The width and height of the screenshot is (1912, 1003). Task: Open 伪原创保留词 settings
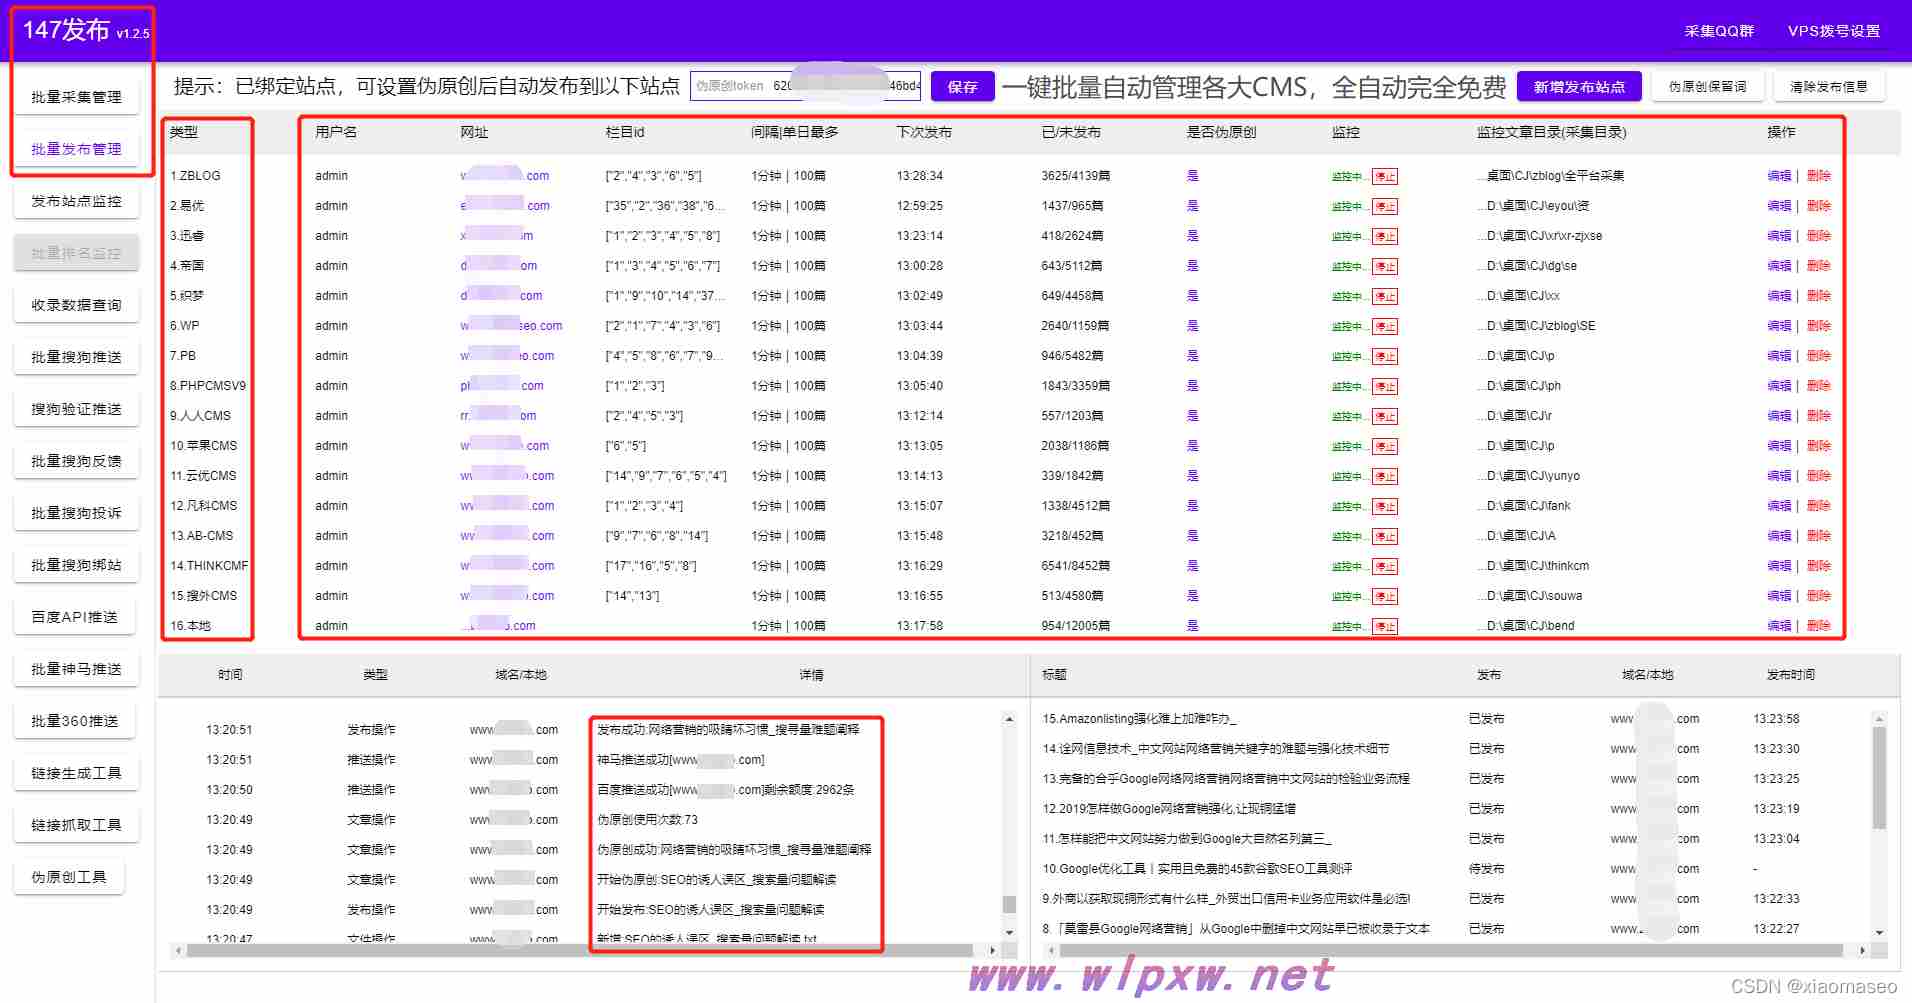click(1707, 87)
